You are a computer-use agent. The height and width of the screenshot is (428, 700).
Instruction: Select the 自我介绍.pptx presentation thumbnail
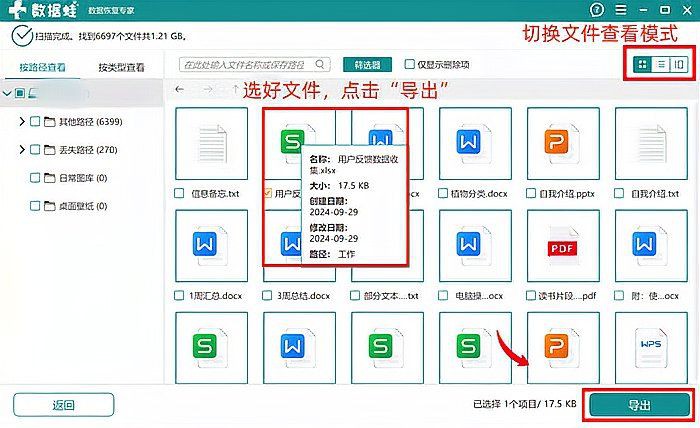pos(563,144)
